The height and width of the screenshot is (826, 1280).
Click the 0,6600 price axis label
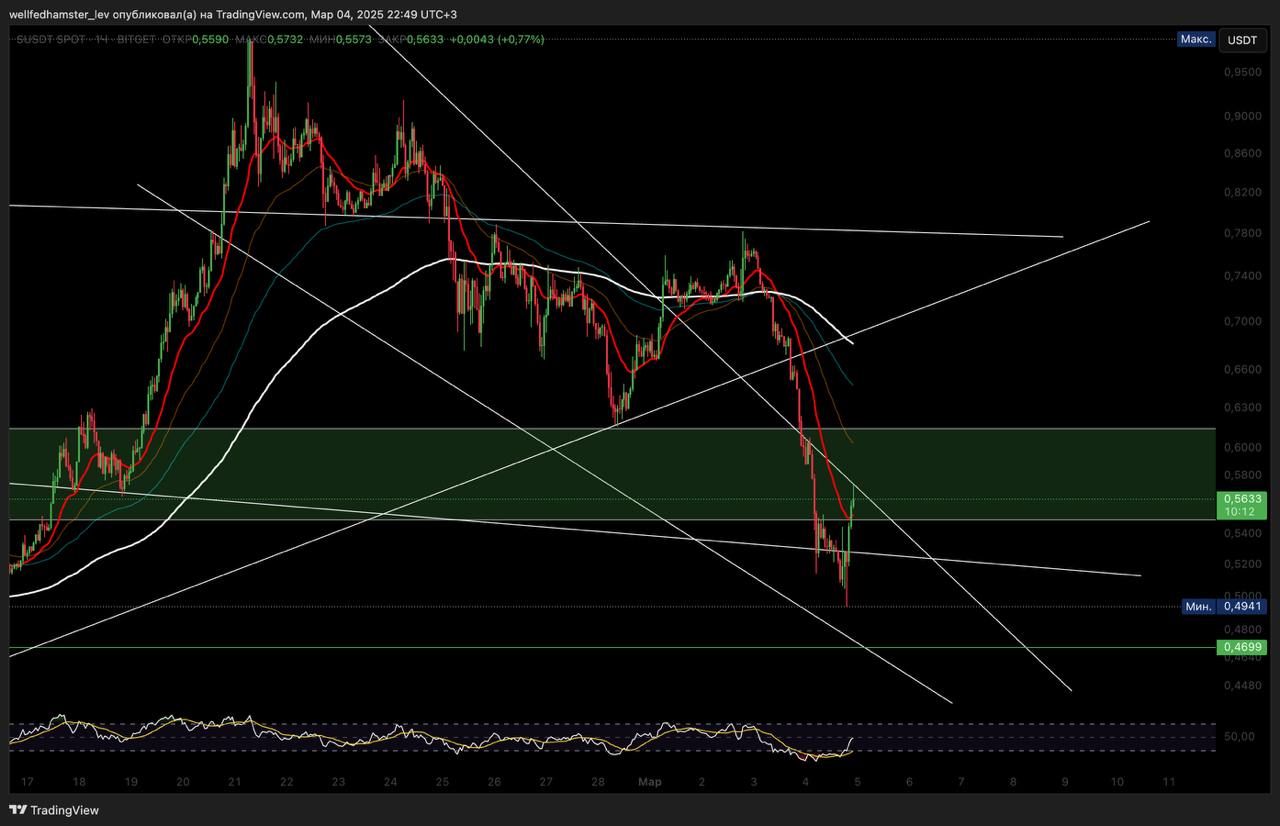[x=1243, y=369]
